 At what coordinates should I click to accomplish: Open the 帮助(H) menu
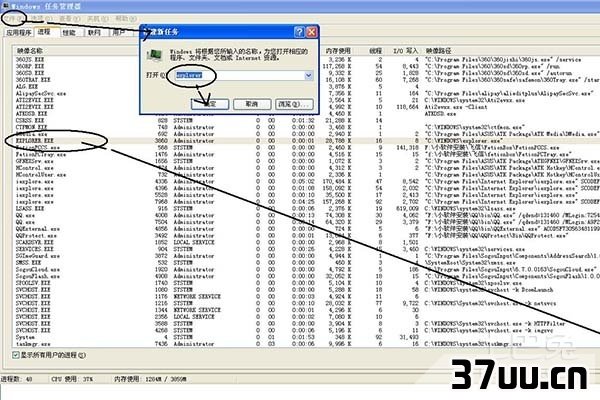[x=126, y=18]
